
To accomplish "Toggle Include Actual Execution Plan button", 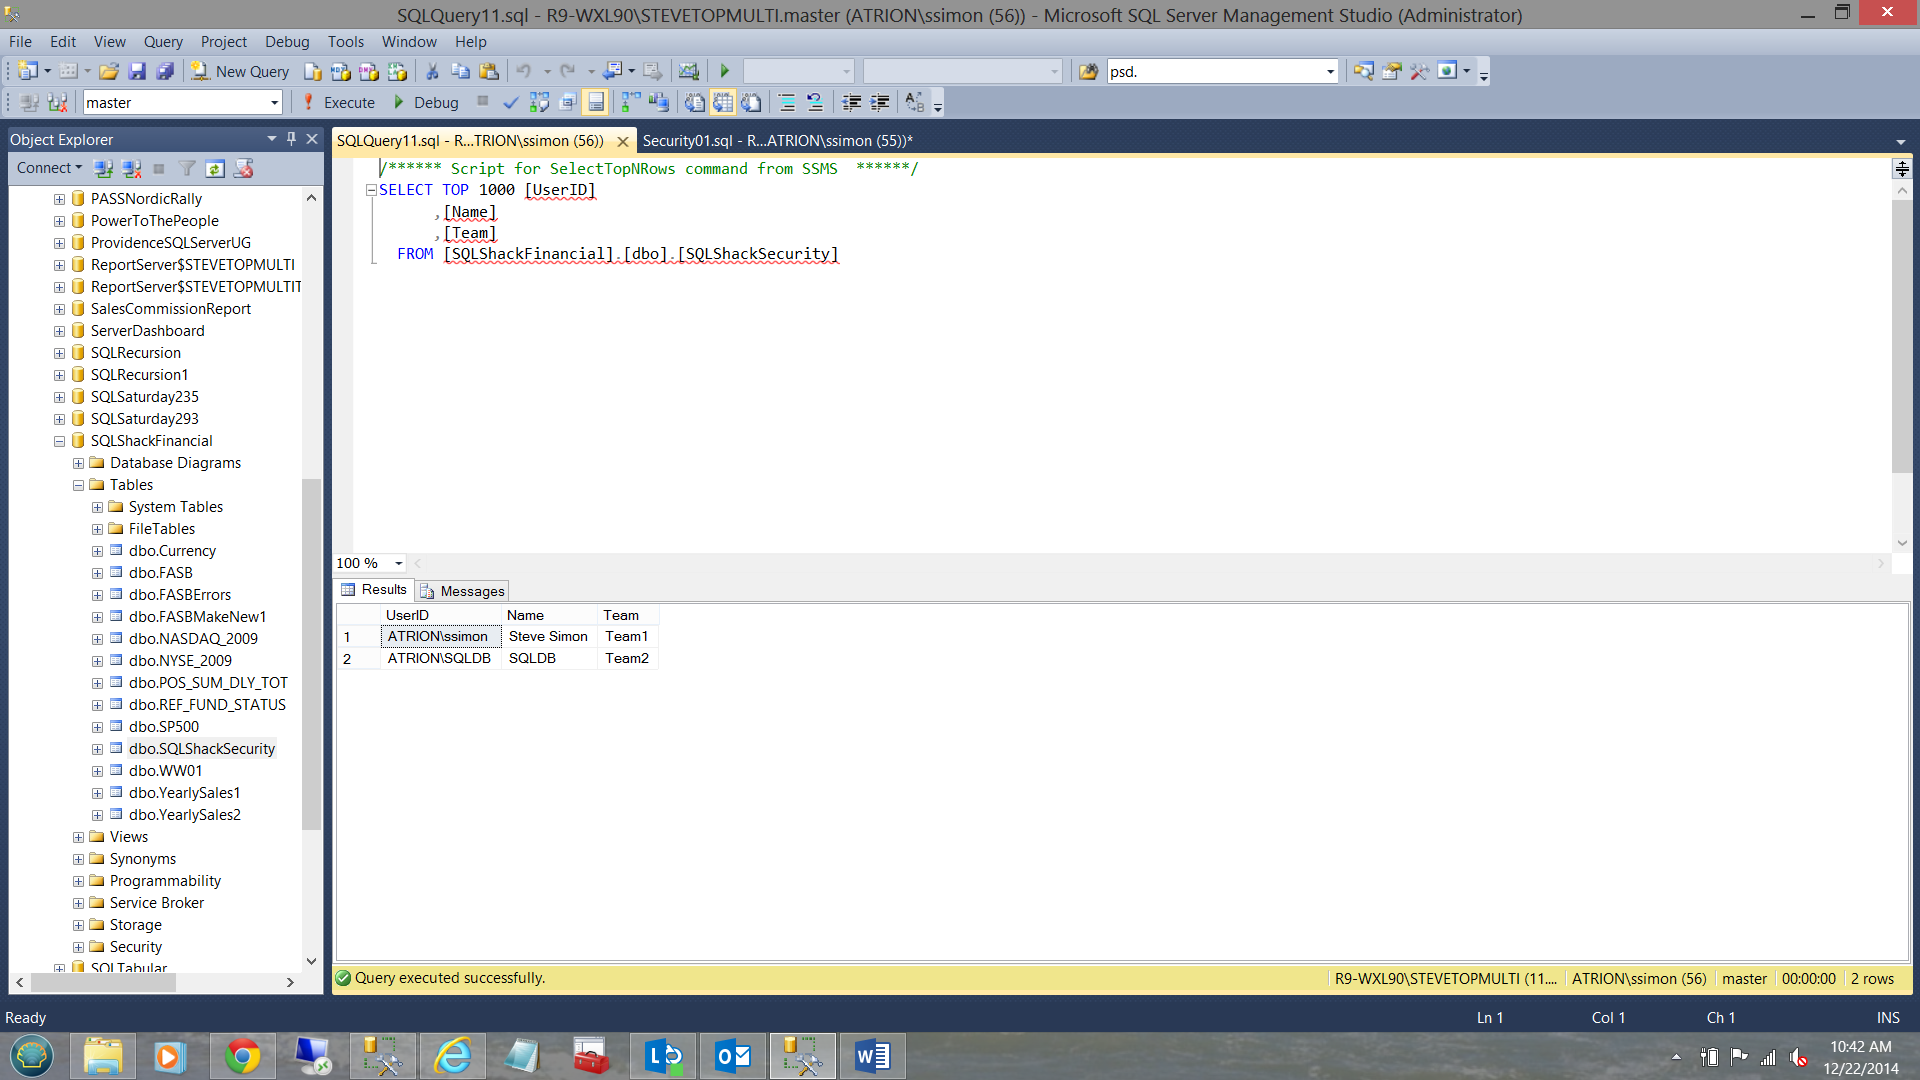I will tap(631, 102).
